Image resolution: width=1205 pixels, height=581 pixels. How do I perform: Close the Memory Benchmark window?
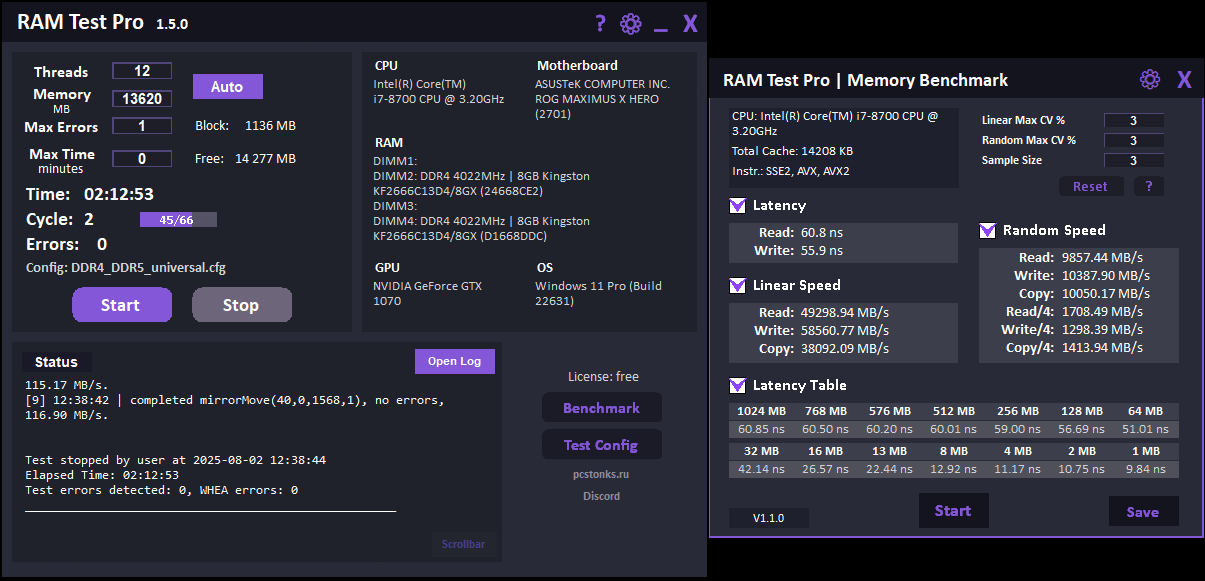tap(1184, 80)
